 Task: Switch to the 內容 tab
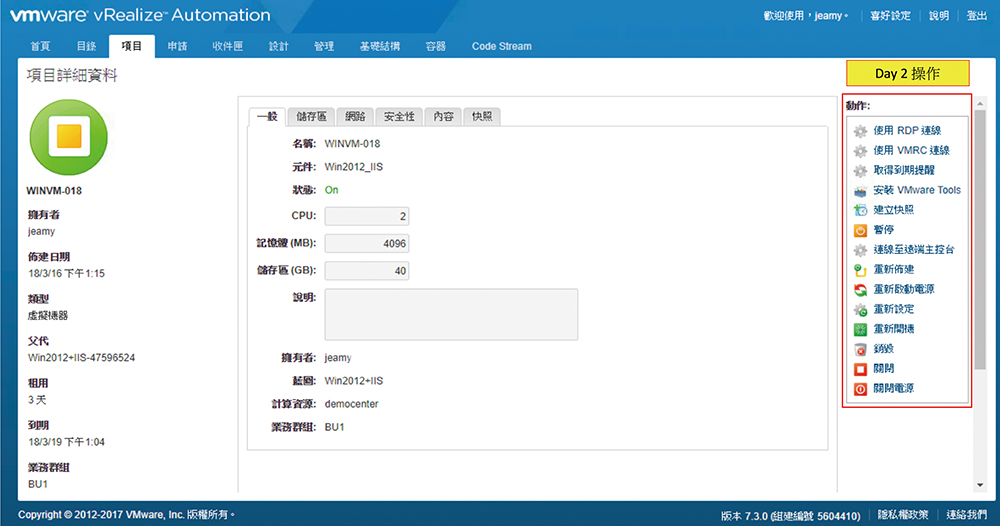tap(443, 116)
